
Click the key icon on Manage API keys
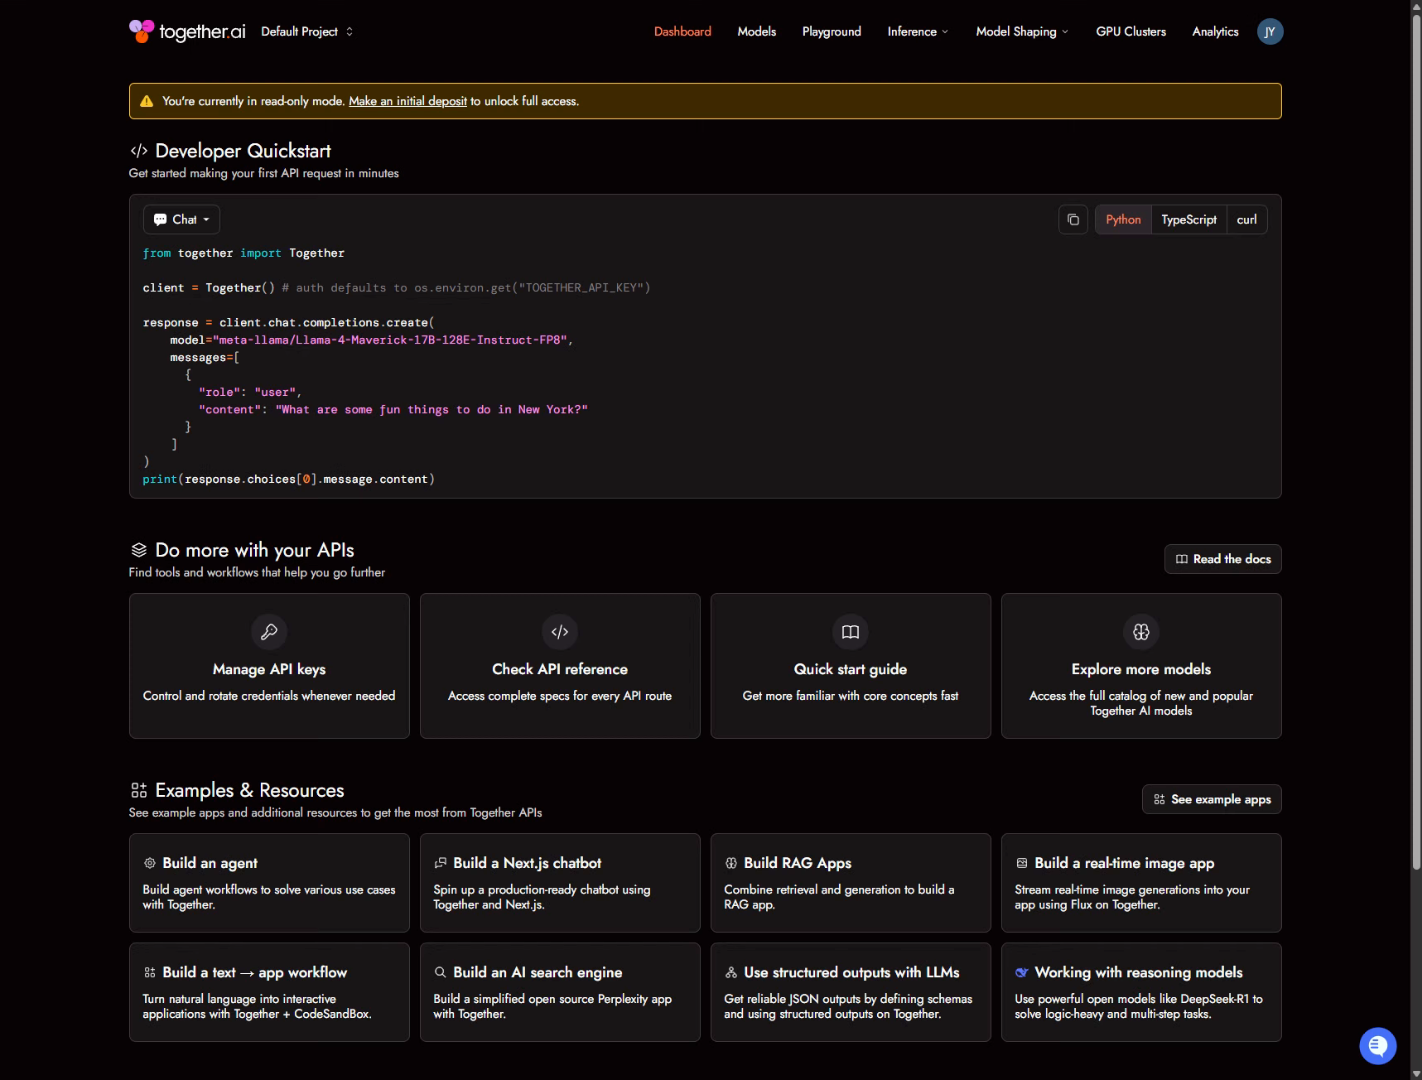tap(269, 632)
